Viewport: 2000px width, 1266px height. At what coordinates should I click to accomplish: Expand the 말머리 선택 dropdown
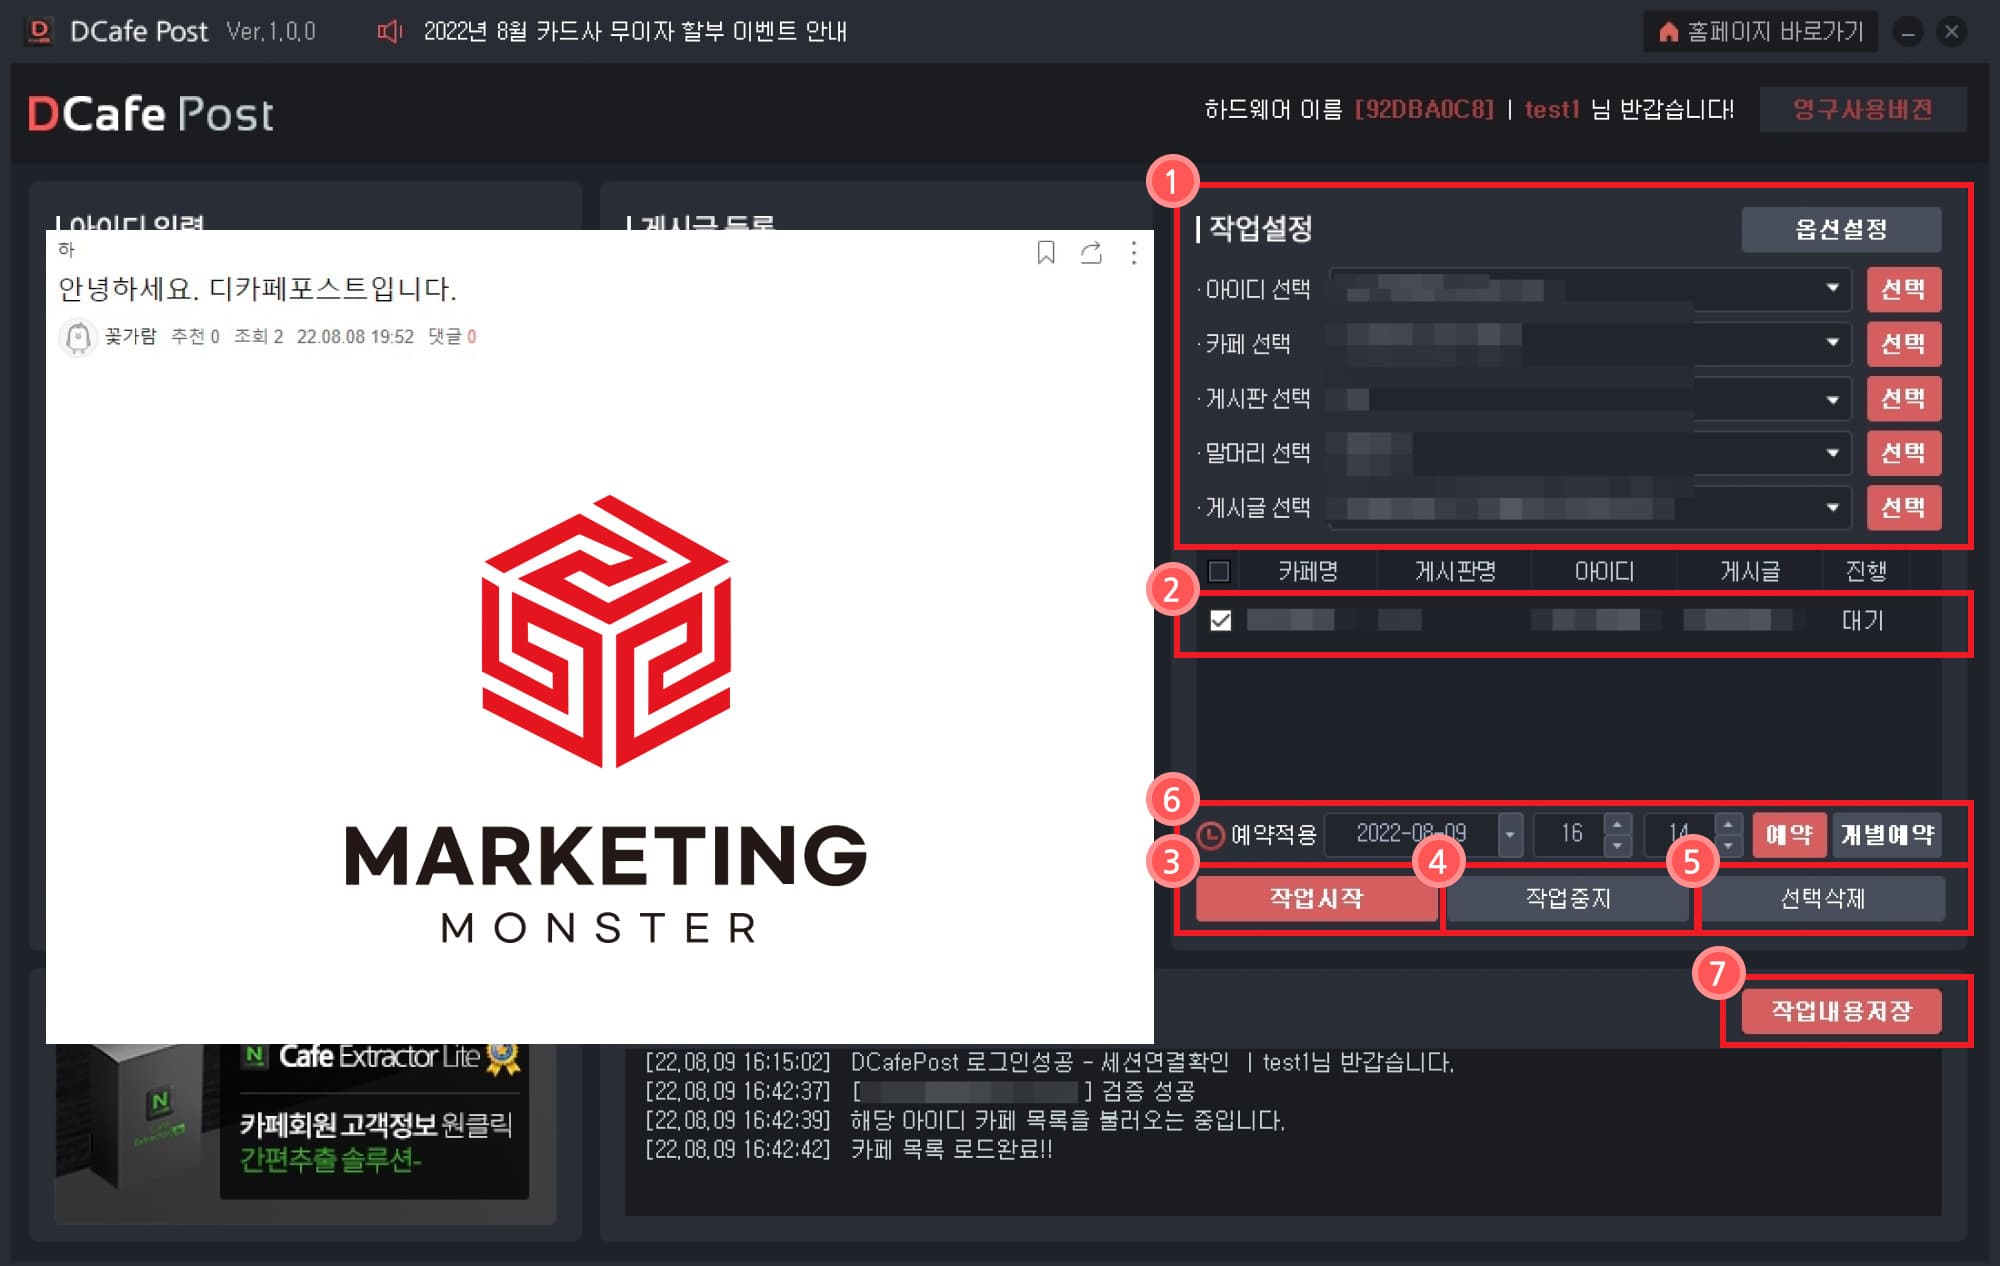1832,453
